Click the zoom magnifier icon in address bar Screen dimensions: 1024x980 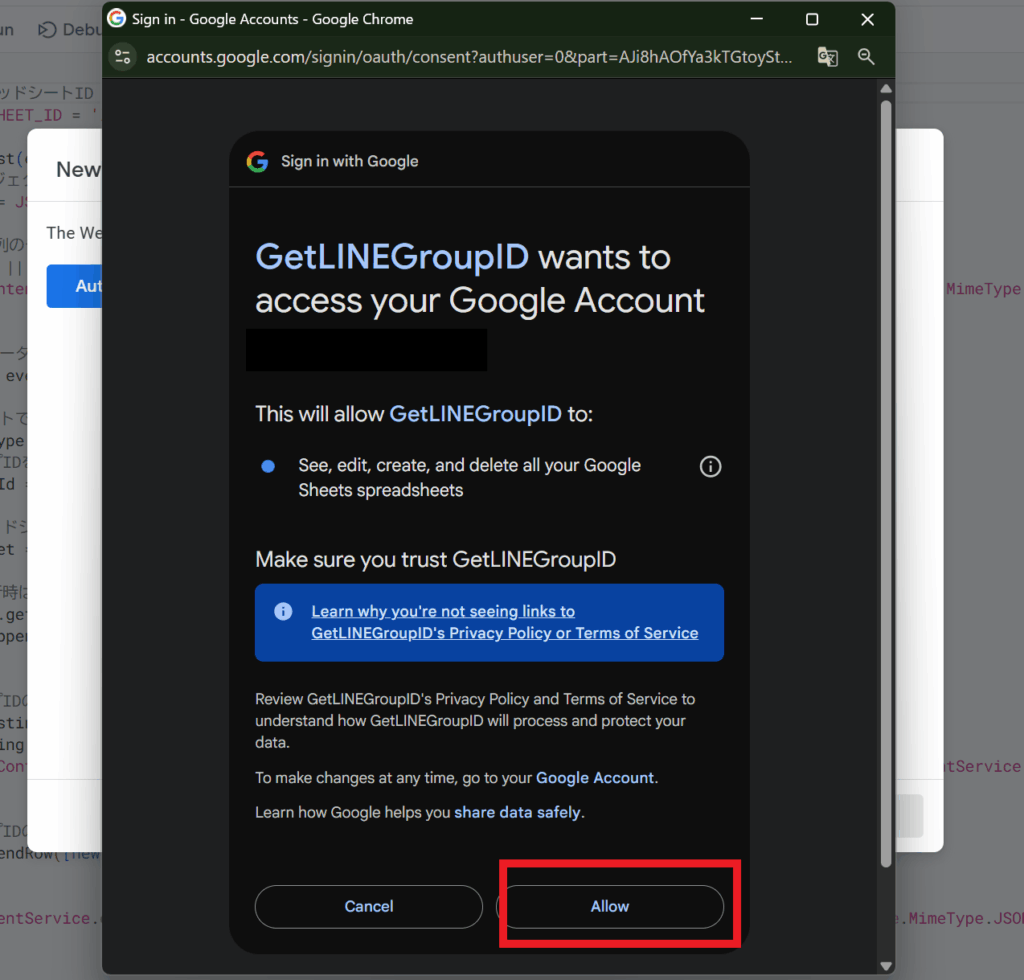[866, 57]
